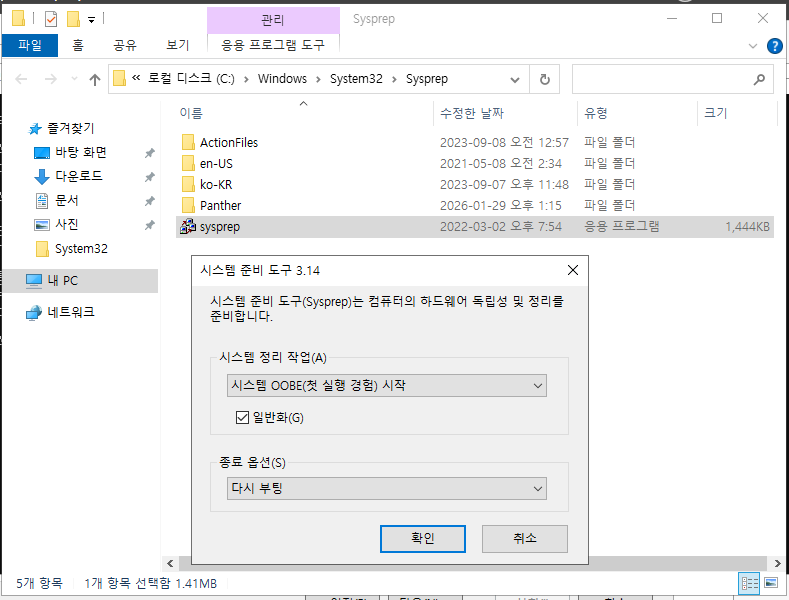Switch to large icons view
Viewport: 789px width, 600px height.
tap(771, 583)
